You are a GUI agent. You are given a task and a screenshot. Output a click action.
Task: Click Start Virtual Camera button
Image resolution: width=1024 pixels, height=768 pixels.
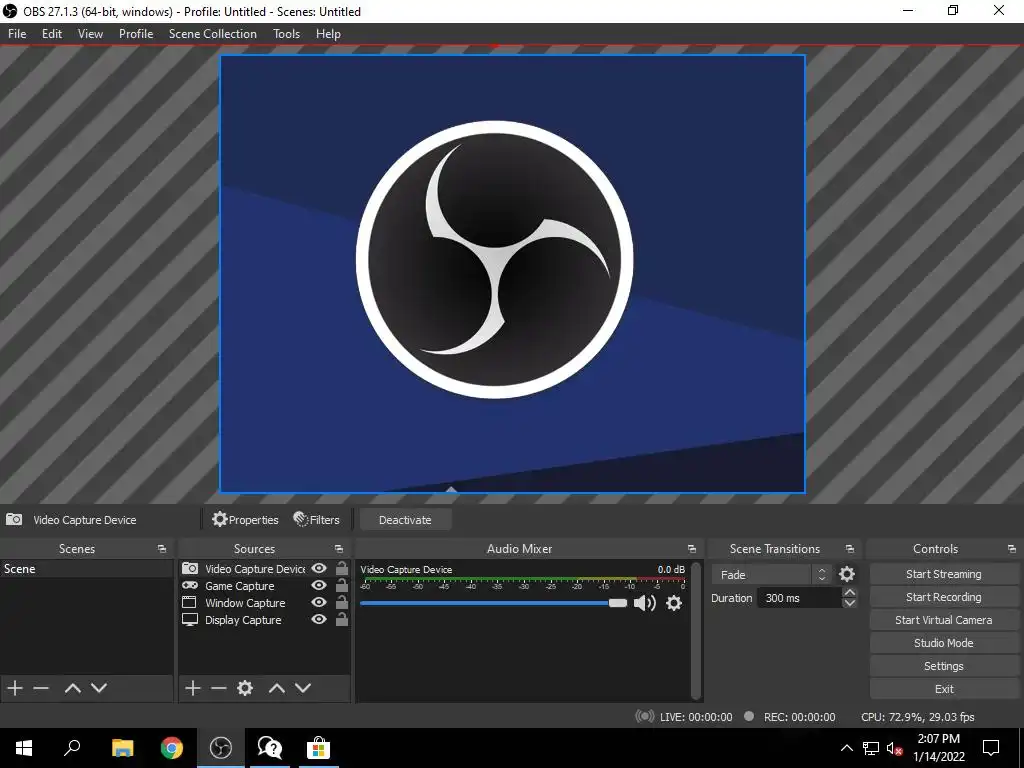[944, 620]
